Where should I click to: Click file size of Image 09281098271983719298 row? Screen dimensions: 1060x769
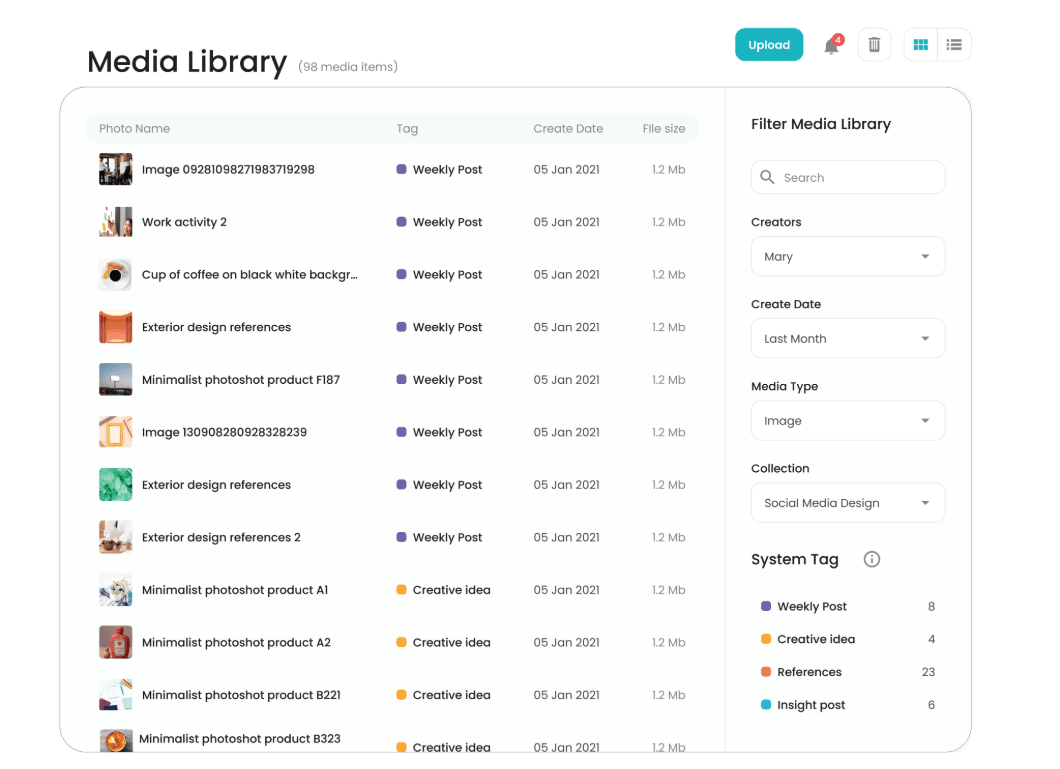(x=669, y=169)
